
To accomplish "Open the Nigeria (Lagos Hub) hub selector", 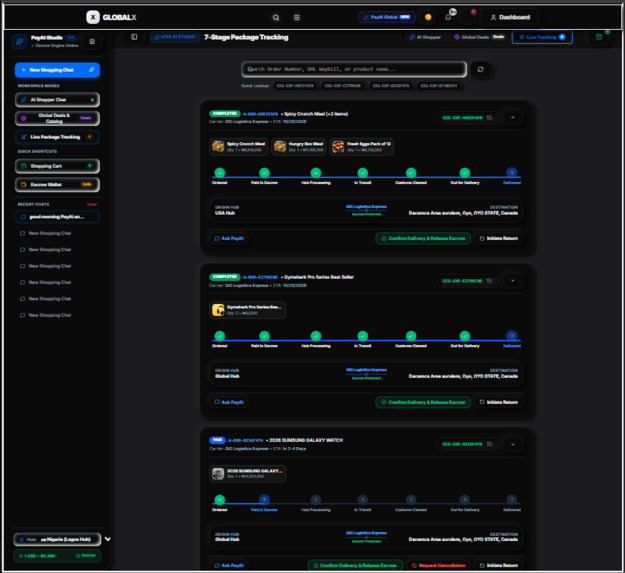I will [x=57, y=540].
